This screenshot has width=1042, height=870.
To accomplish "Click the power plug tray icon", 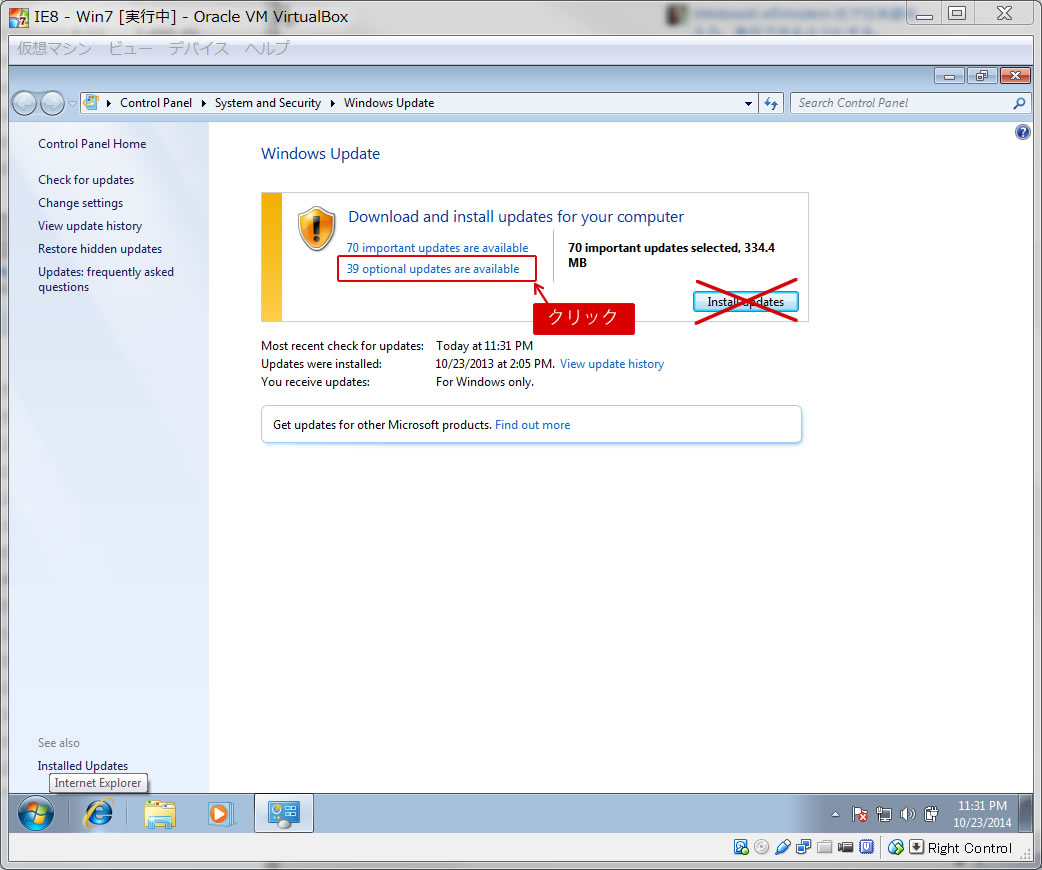I will click(931, 814).
